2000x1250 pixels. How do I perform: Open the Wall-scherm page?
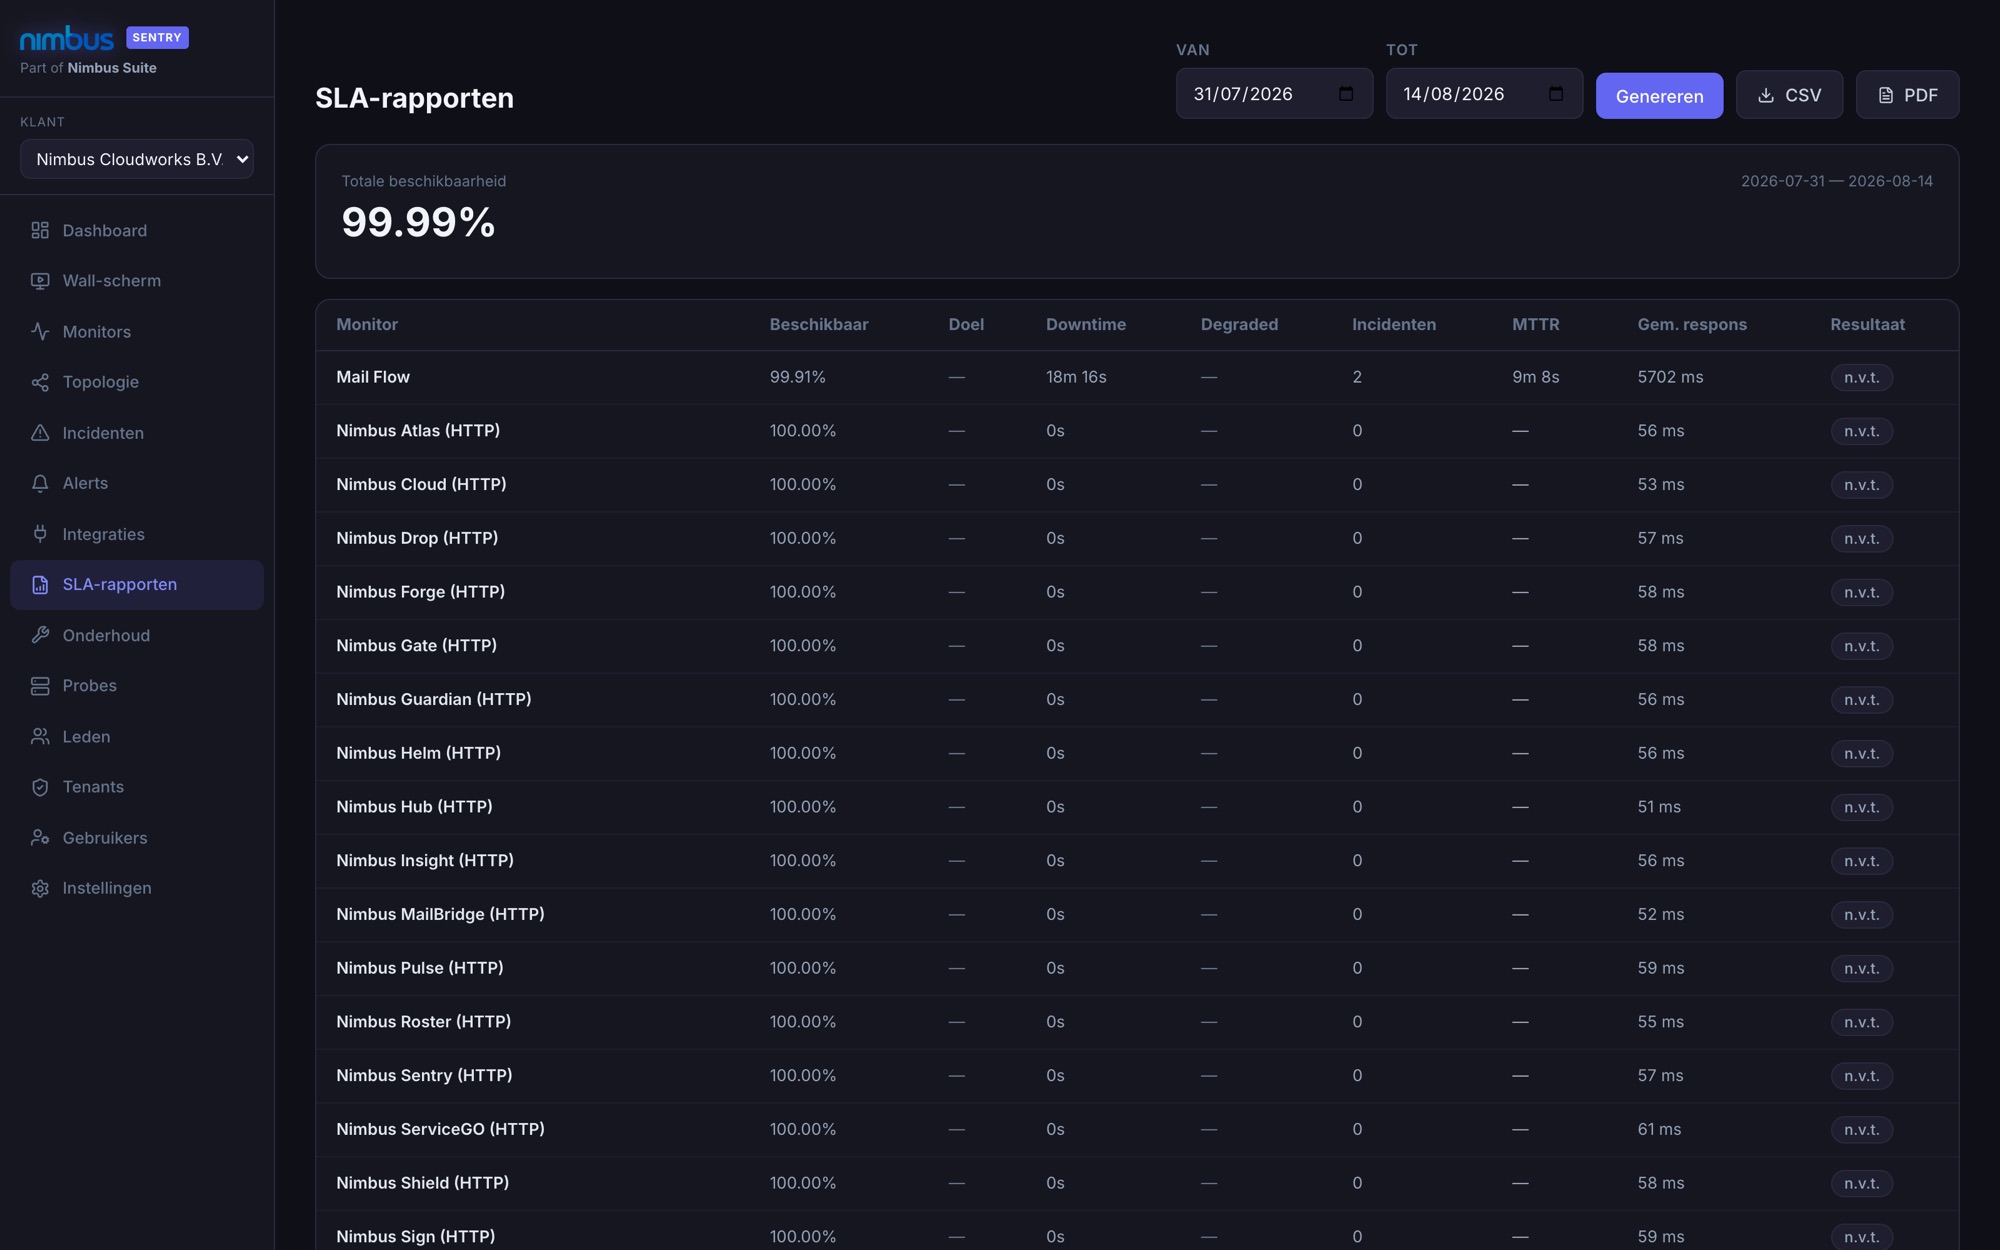(137, 281)
